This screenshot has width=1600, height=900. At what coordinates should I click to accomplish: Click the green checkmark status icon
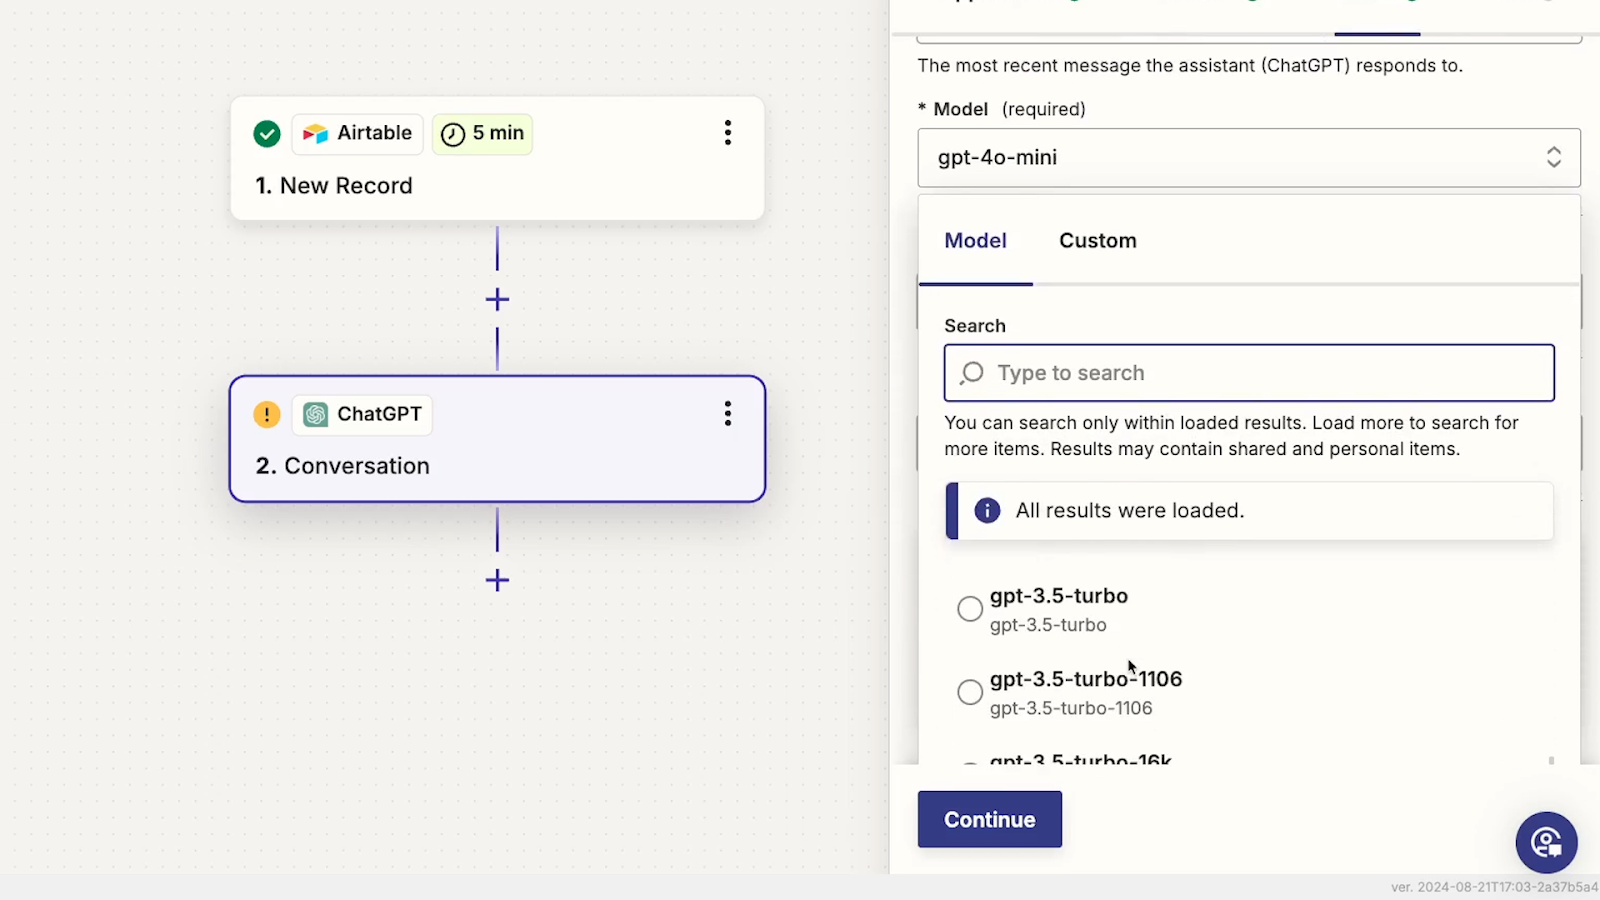point(267,133)
